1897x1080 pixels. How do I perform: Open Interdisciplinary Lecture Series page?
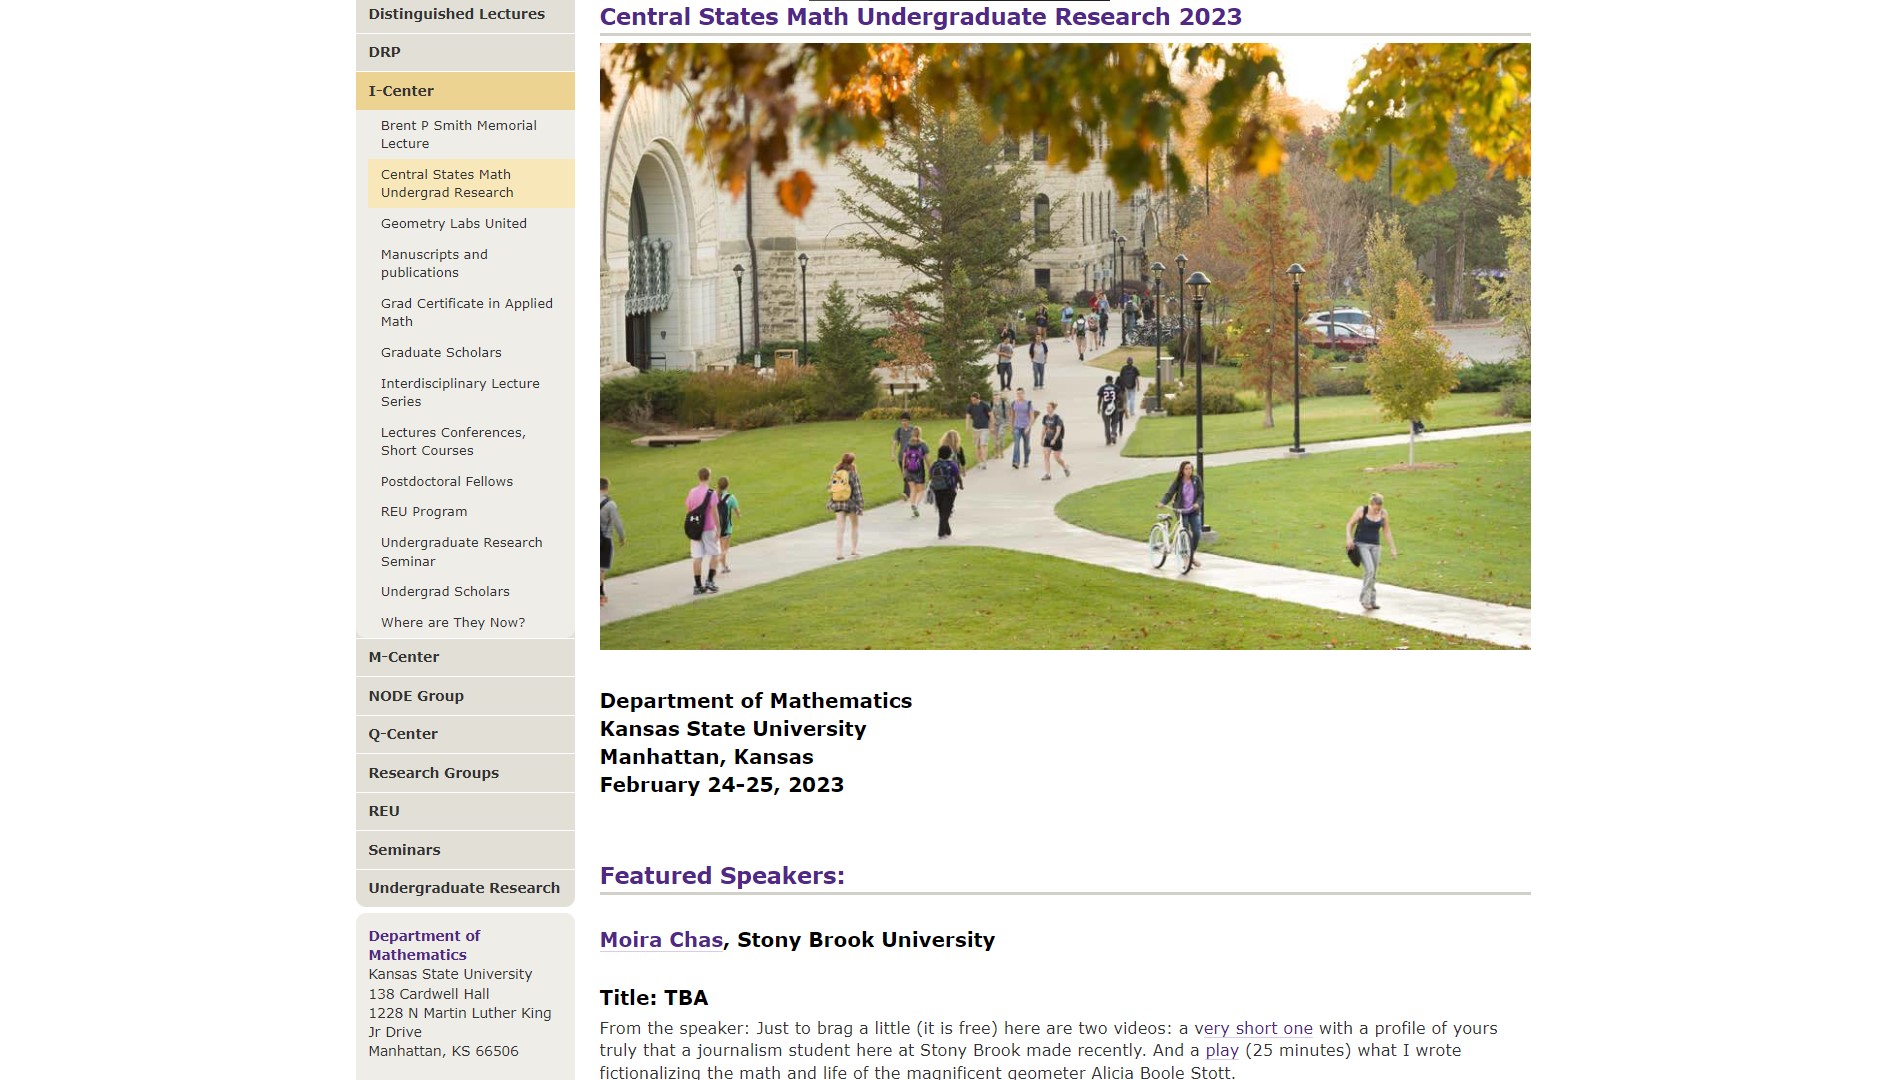pyautogui.click(x=460, y=392)
